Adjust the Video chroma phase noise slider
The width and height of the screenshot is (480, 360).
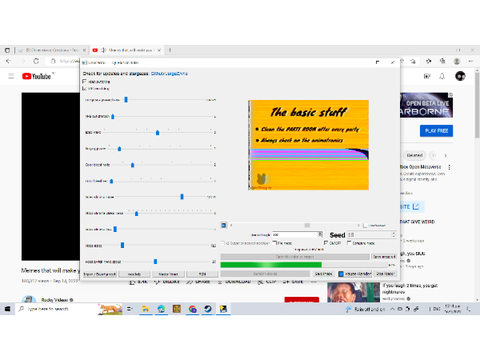click(136, 213)
